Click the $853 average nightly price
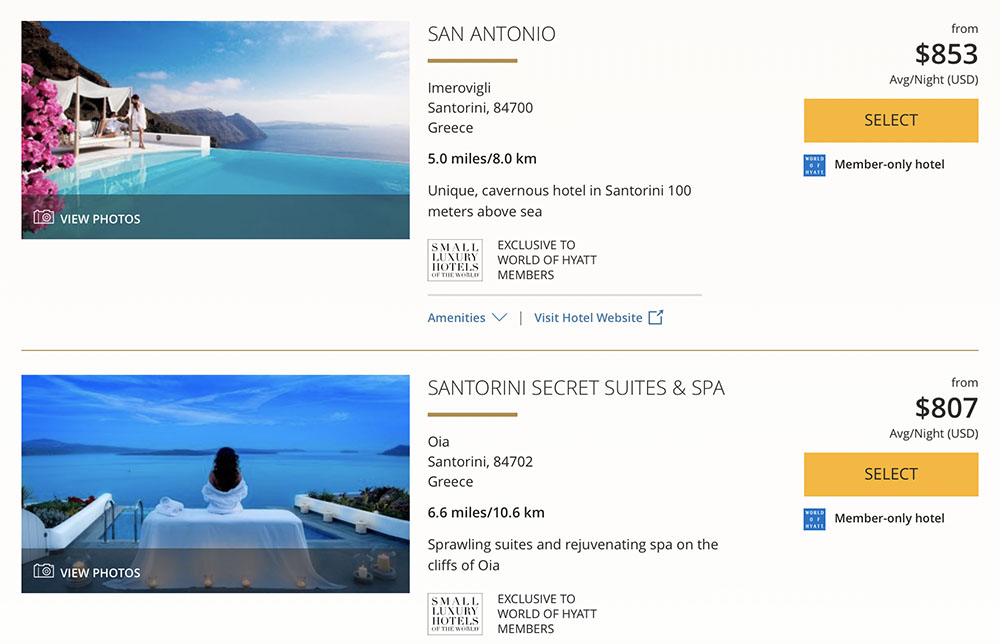The width and height of the screenshot is (1000, 644). (946, 54)
